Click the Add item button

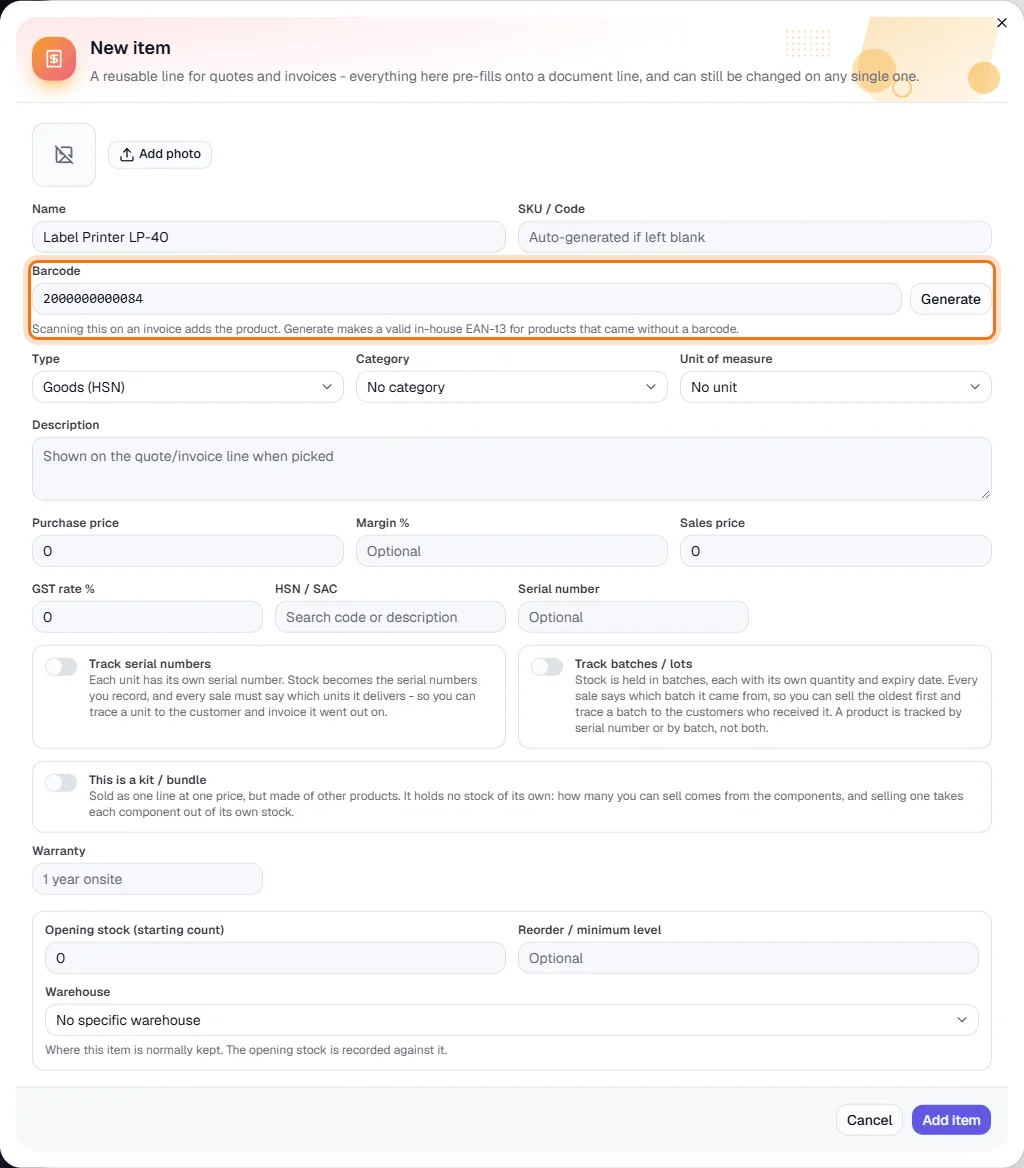(x=951, y=1120)
